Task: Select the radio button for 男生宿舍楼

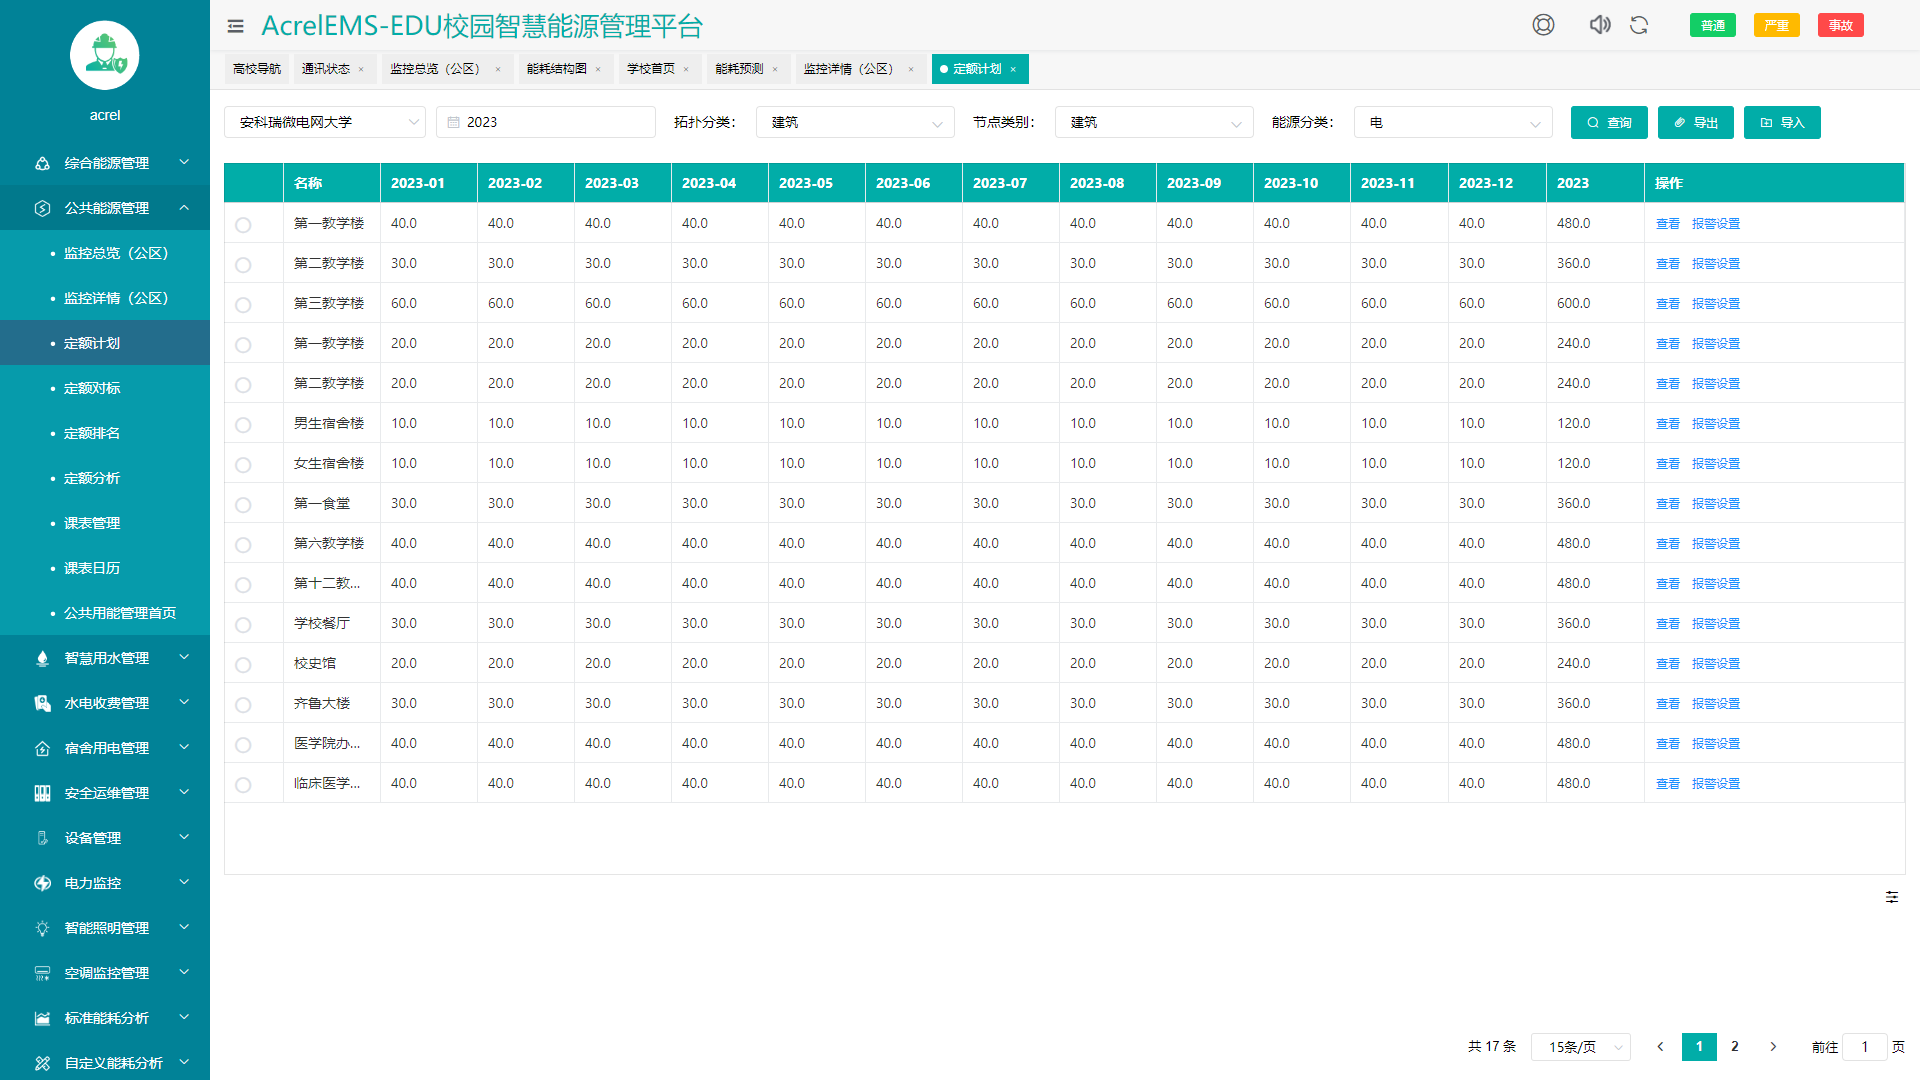Action: tap(243, 424)
